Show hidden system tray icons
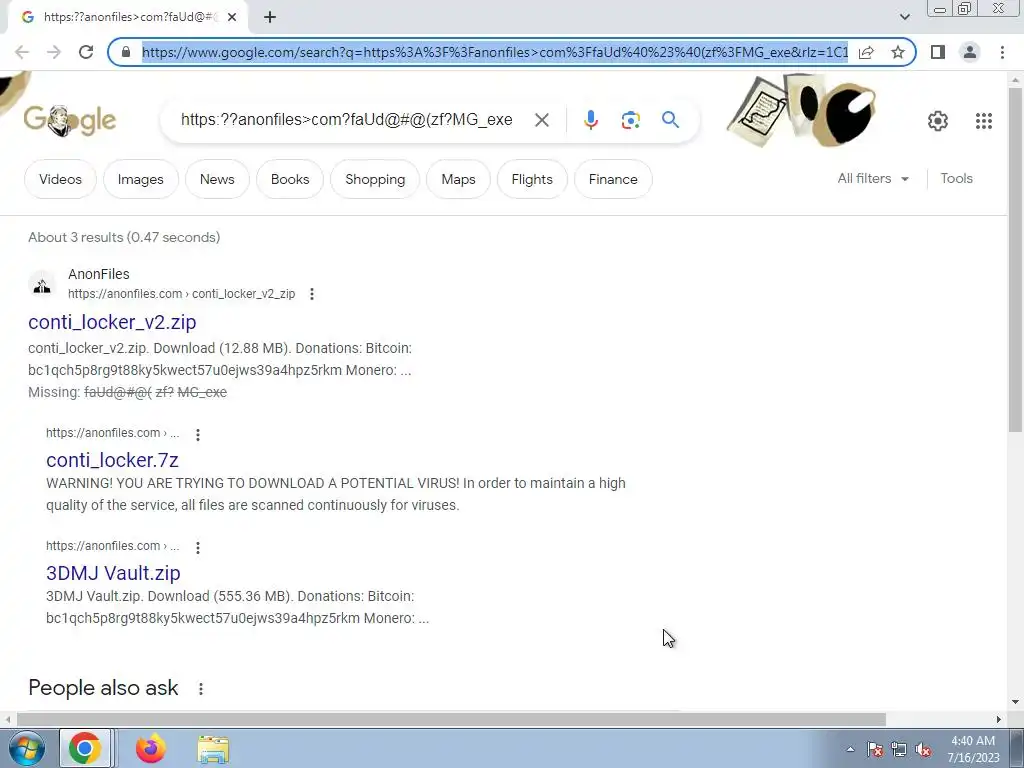This screenshot has width=1024, height=768. coord(850,749)
